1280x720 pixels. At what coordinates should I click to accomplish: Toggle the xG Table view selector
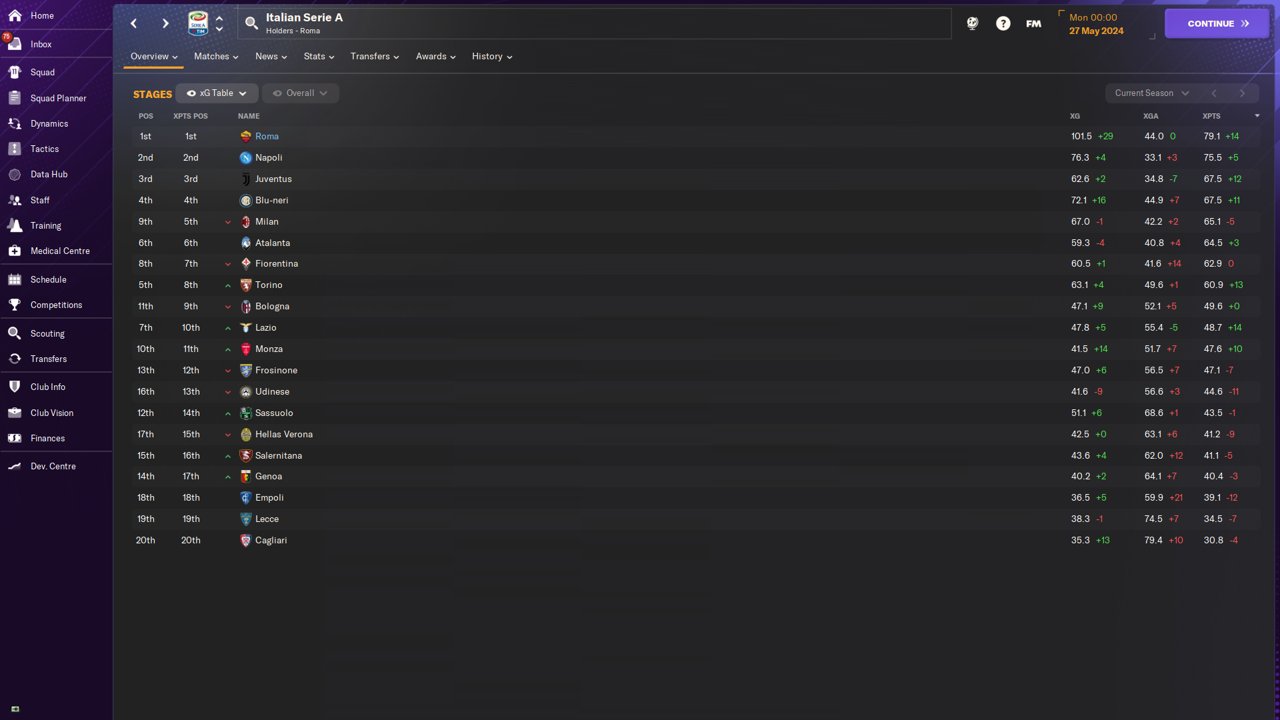click(216, 93)
